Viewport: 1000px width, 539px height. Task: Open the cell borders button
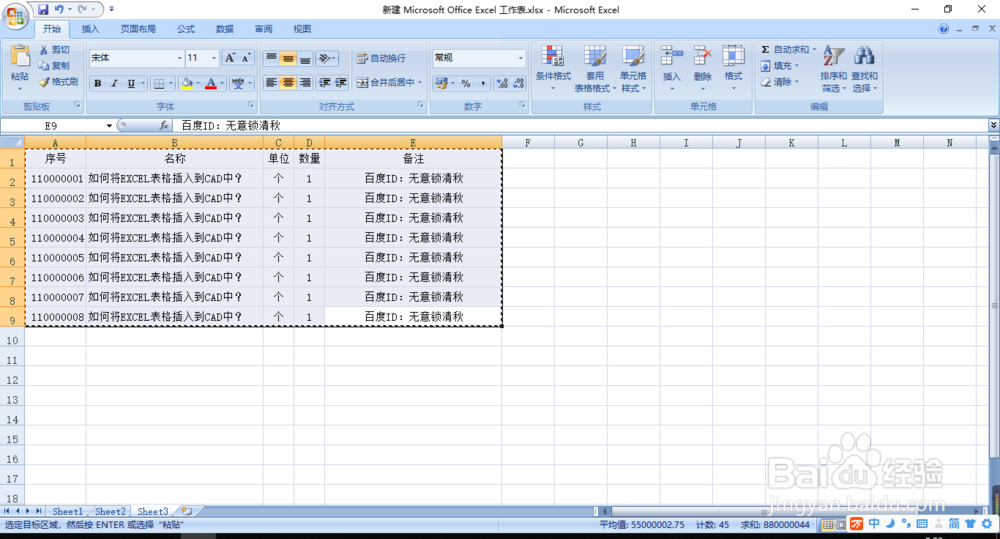pos(159,83)
